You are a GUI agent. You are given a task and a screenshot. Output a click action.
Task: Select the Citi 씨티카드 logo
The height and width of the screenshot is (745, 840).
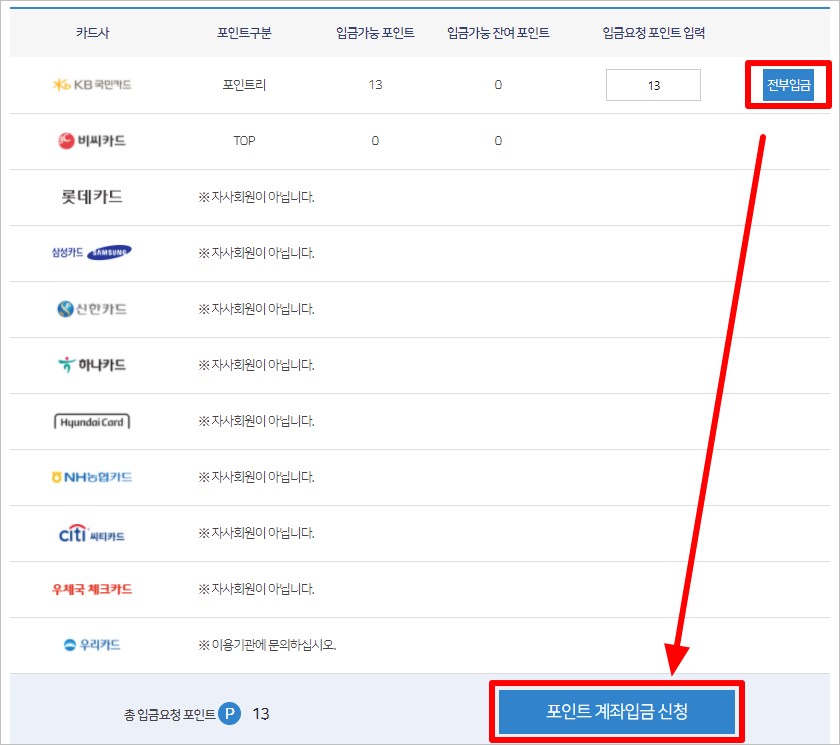[x=90, y=533]
